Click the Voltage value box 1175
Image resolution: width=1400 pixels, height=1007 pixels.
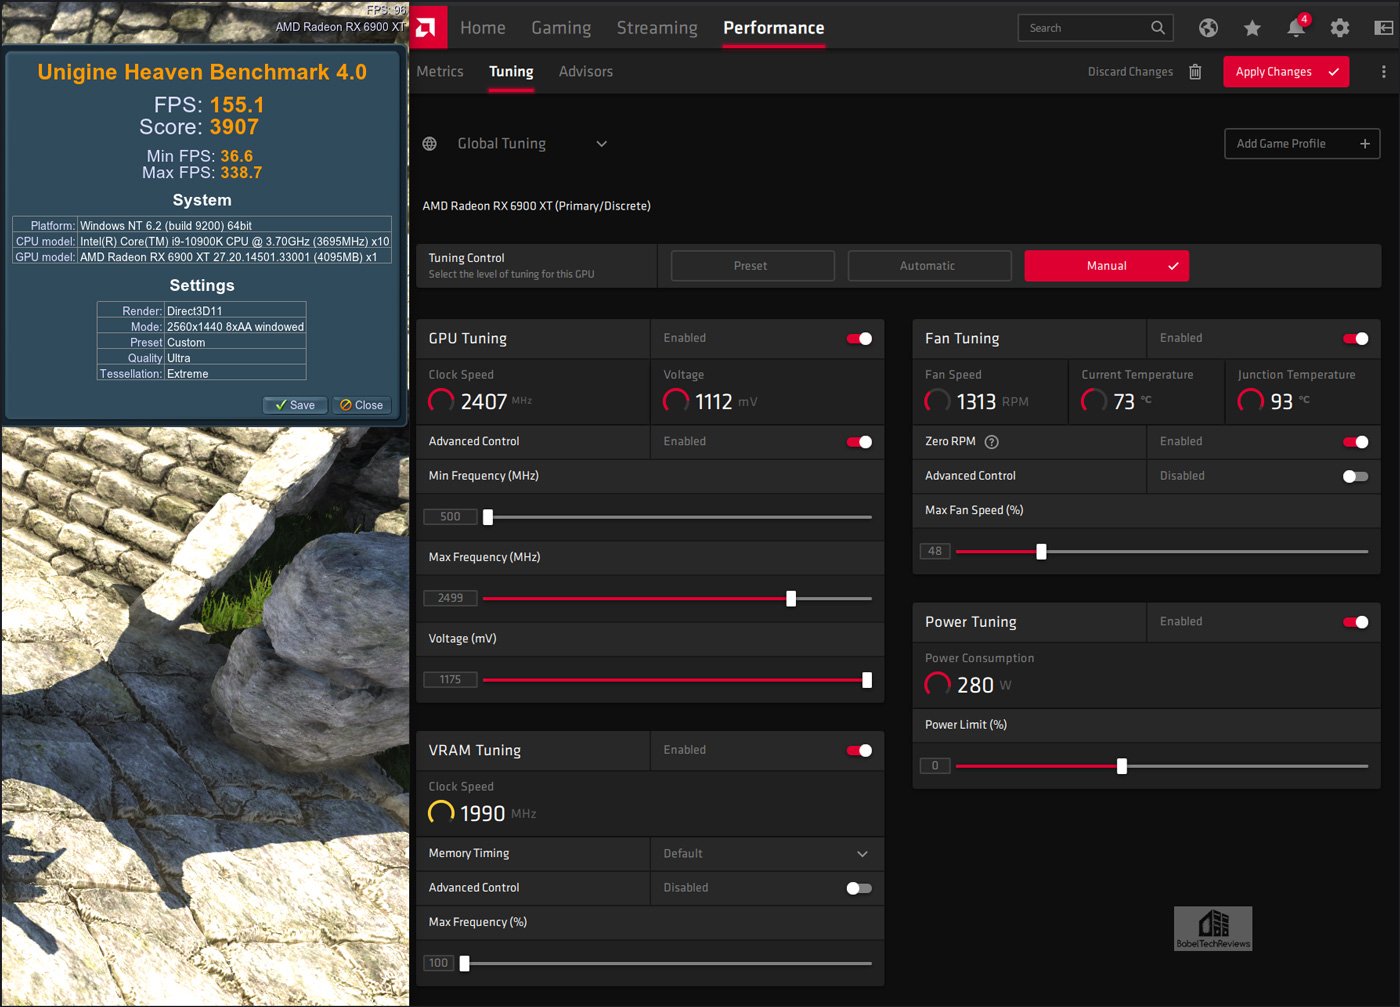(x=450, y=680)
